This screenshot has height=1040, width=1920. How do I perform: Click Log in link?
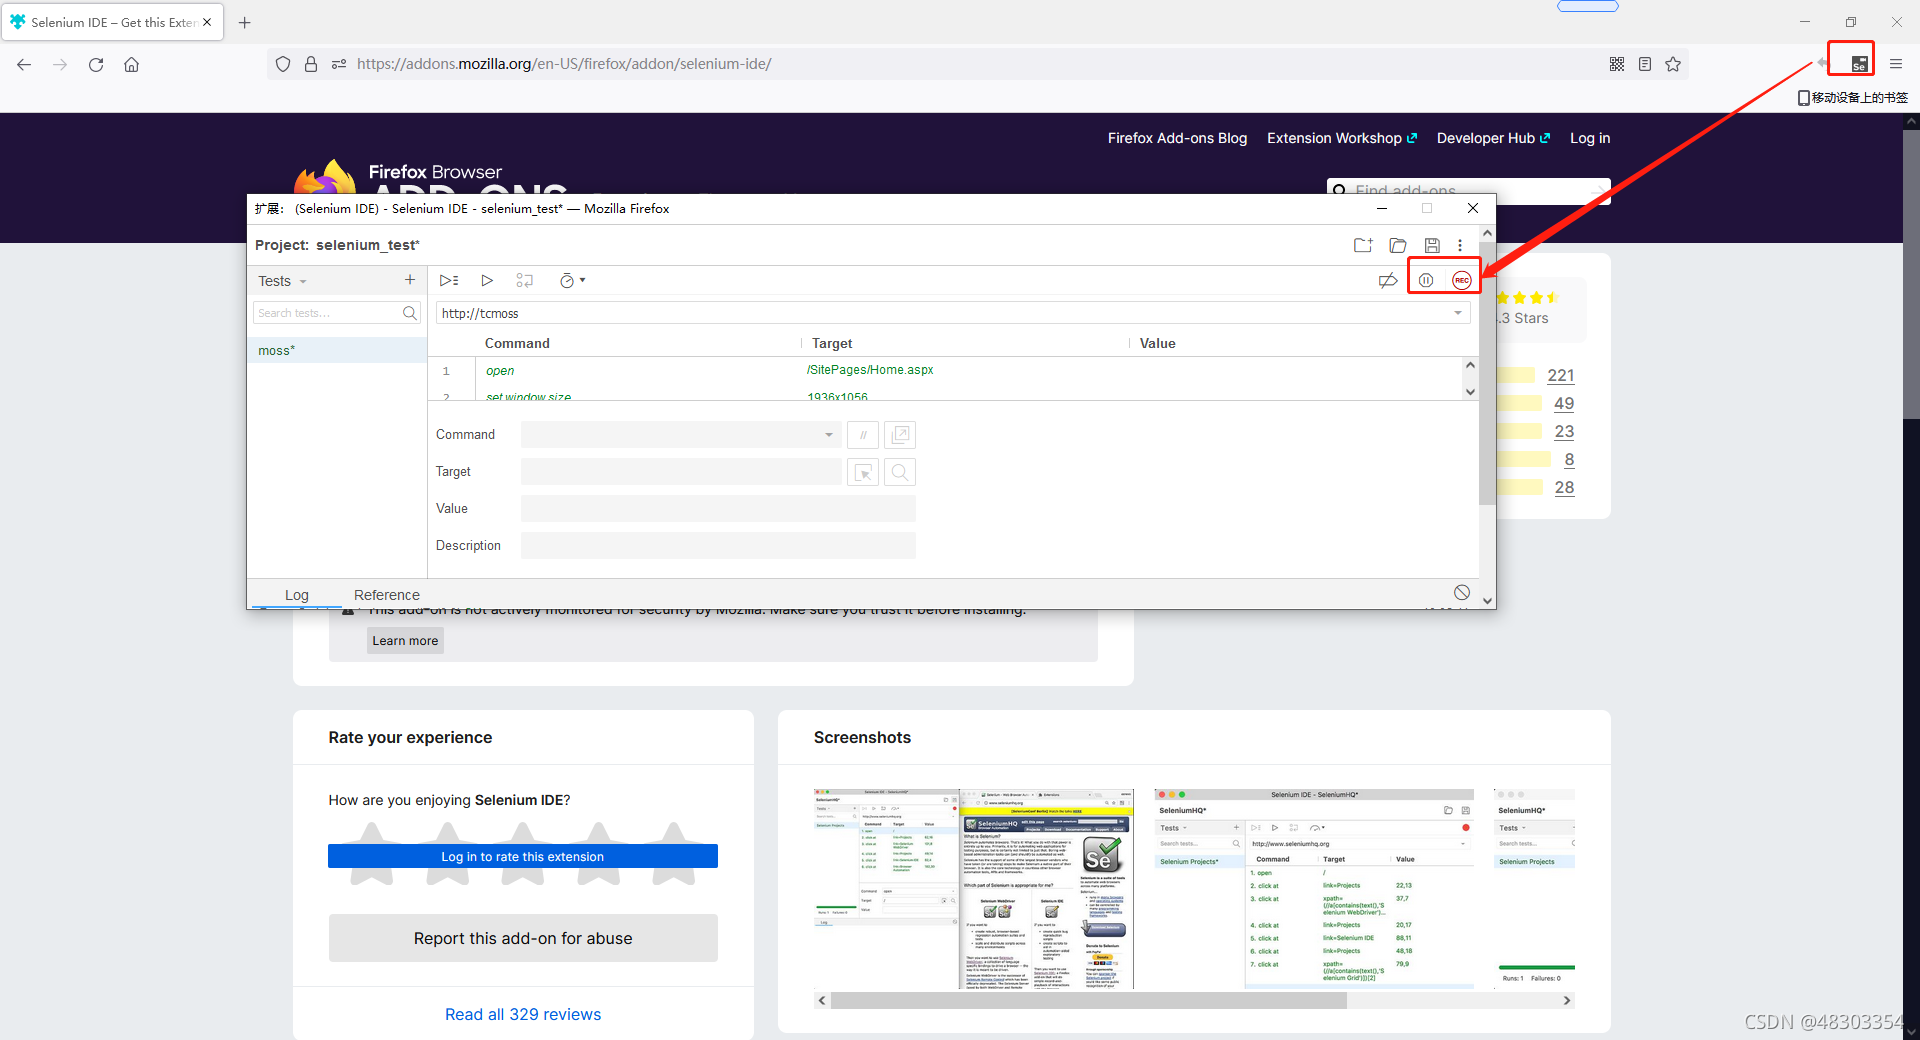tap(1590, 138)
